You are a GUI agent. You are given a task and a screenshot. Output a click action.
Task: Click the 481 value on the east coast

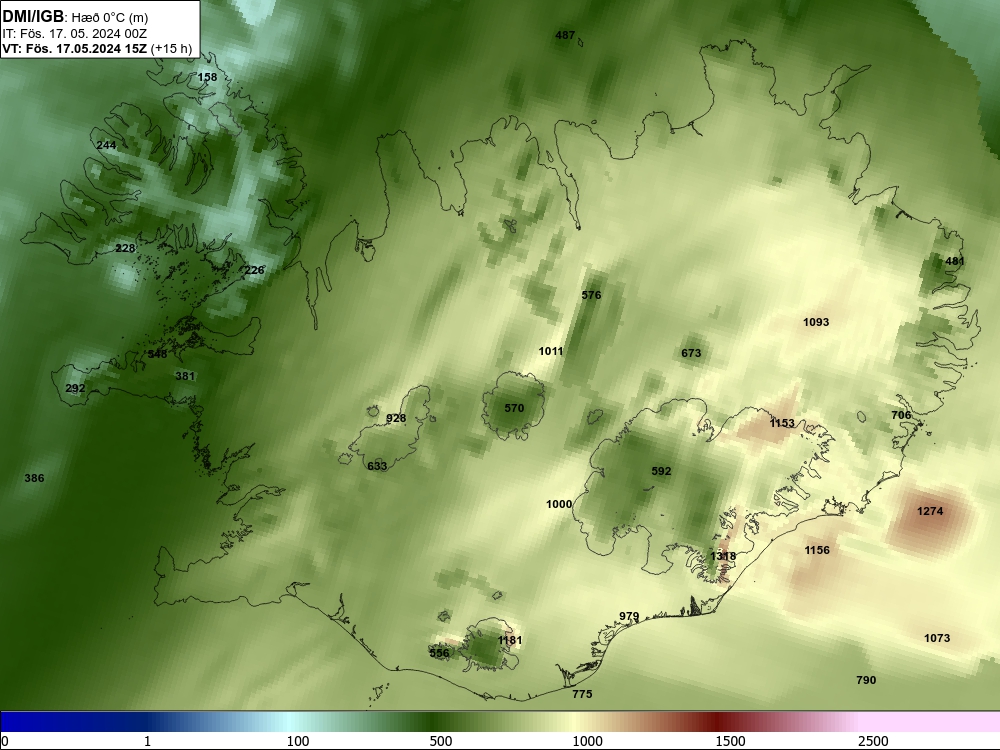coord(955,261)
